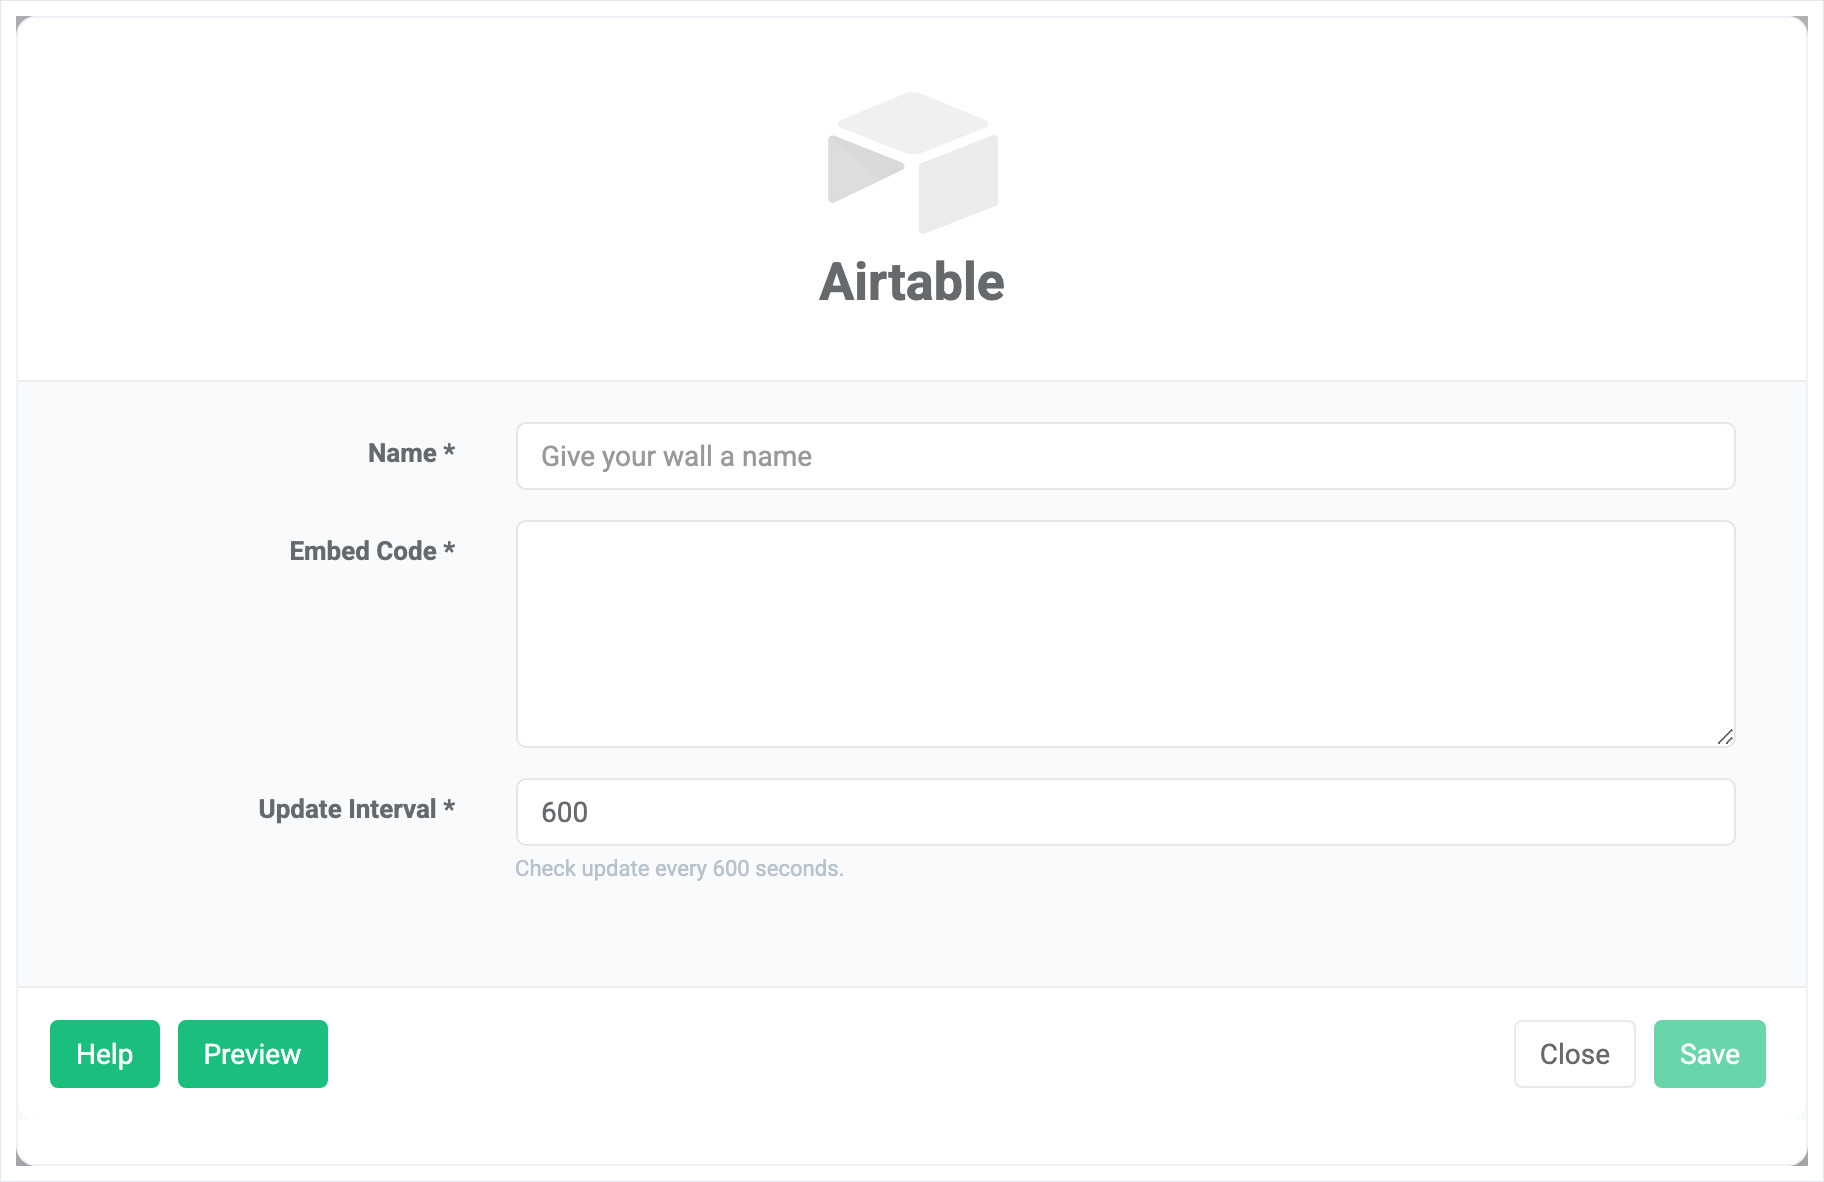This screenshot has height=1182, width=1824.
Task: Click the Name input field
Action: [x=1125, y=456]
